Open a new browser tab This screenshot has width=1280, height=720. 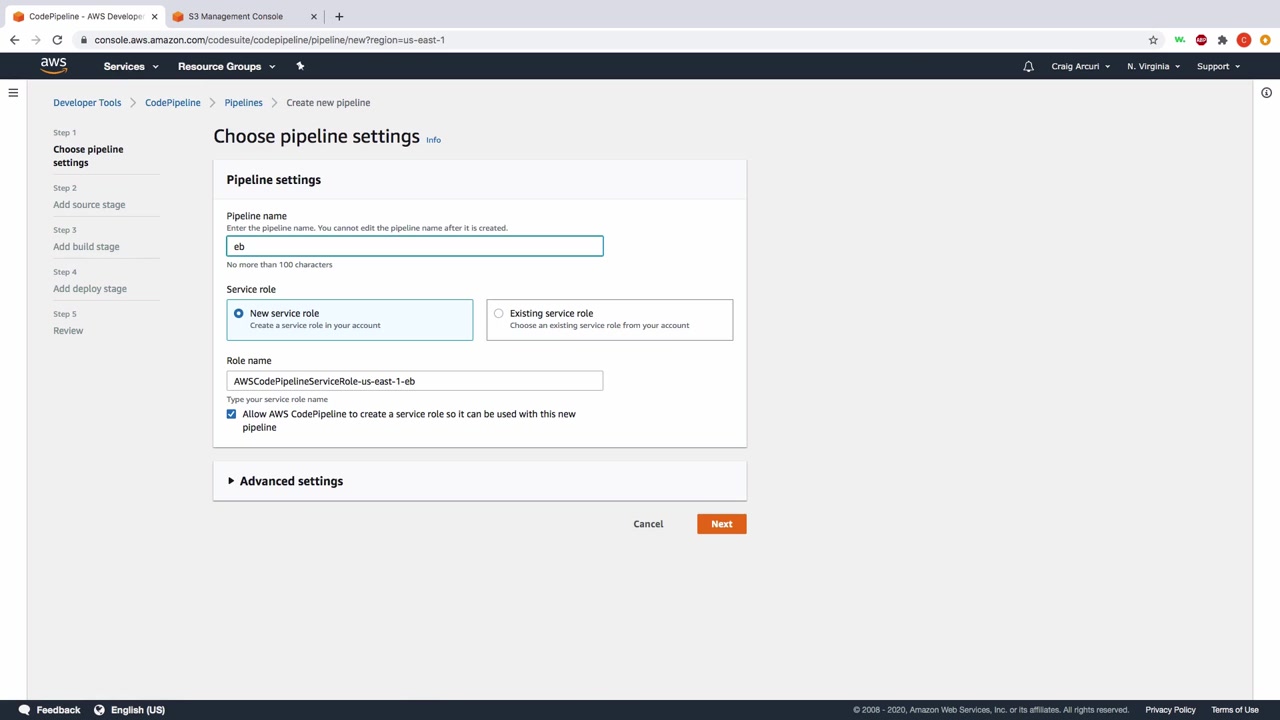coord(339,16)
